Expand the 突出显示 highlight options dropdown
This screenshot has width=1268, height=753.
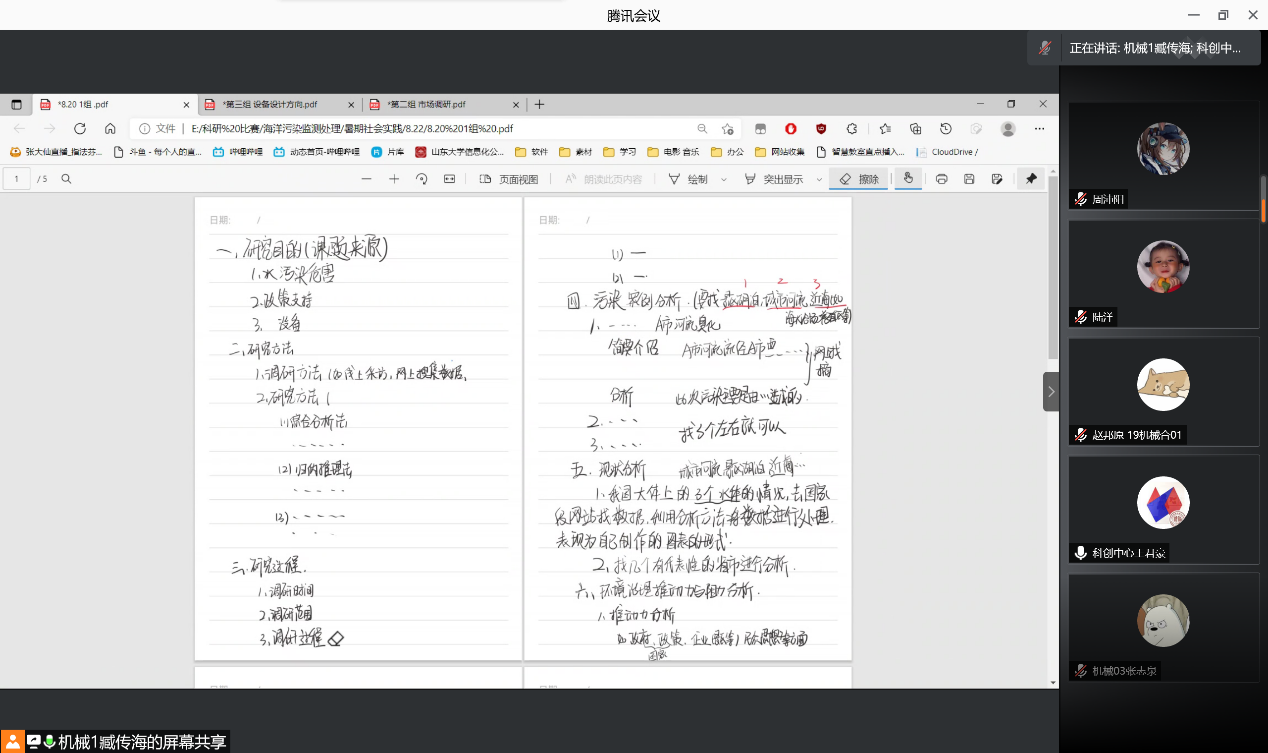click(820, 179)
